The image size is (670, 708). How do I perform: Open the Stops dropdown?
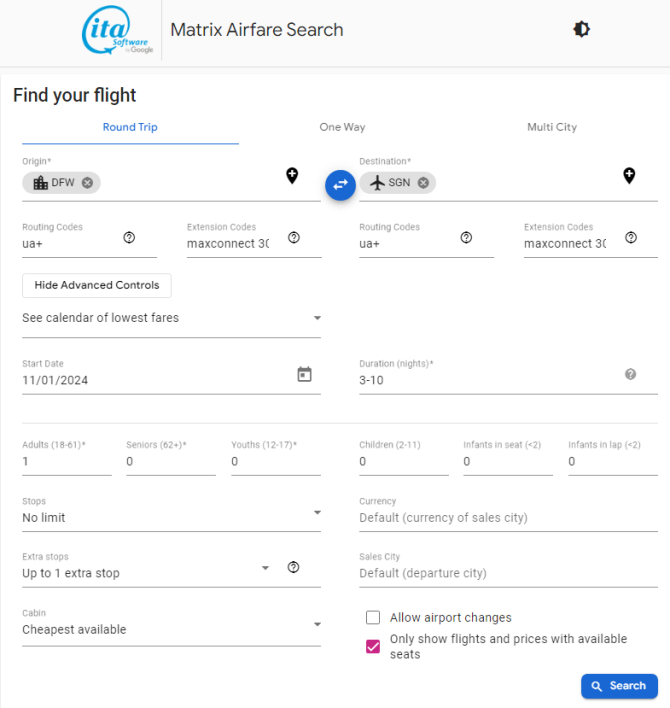tap(172, 512)
